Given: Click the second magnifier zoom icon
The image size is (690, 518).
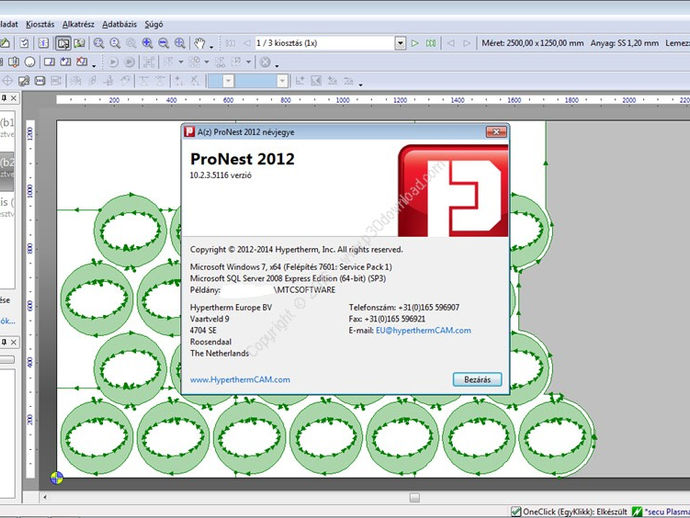Looking at the screenshot, I should 115,43.
